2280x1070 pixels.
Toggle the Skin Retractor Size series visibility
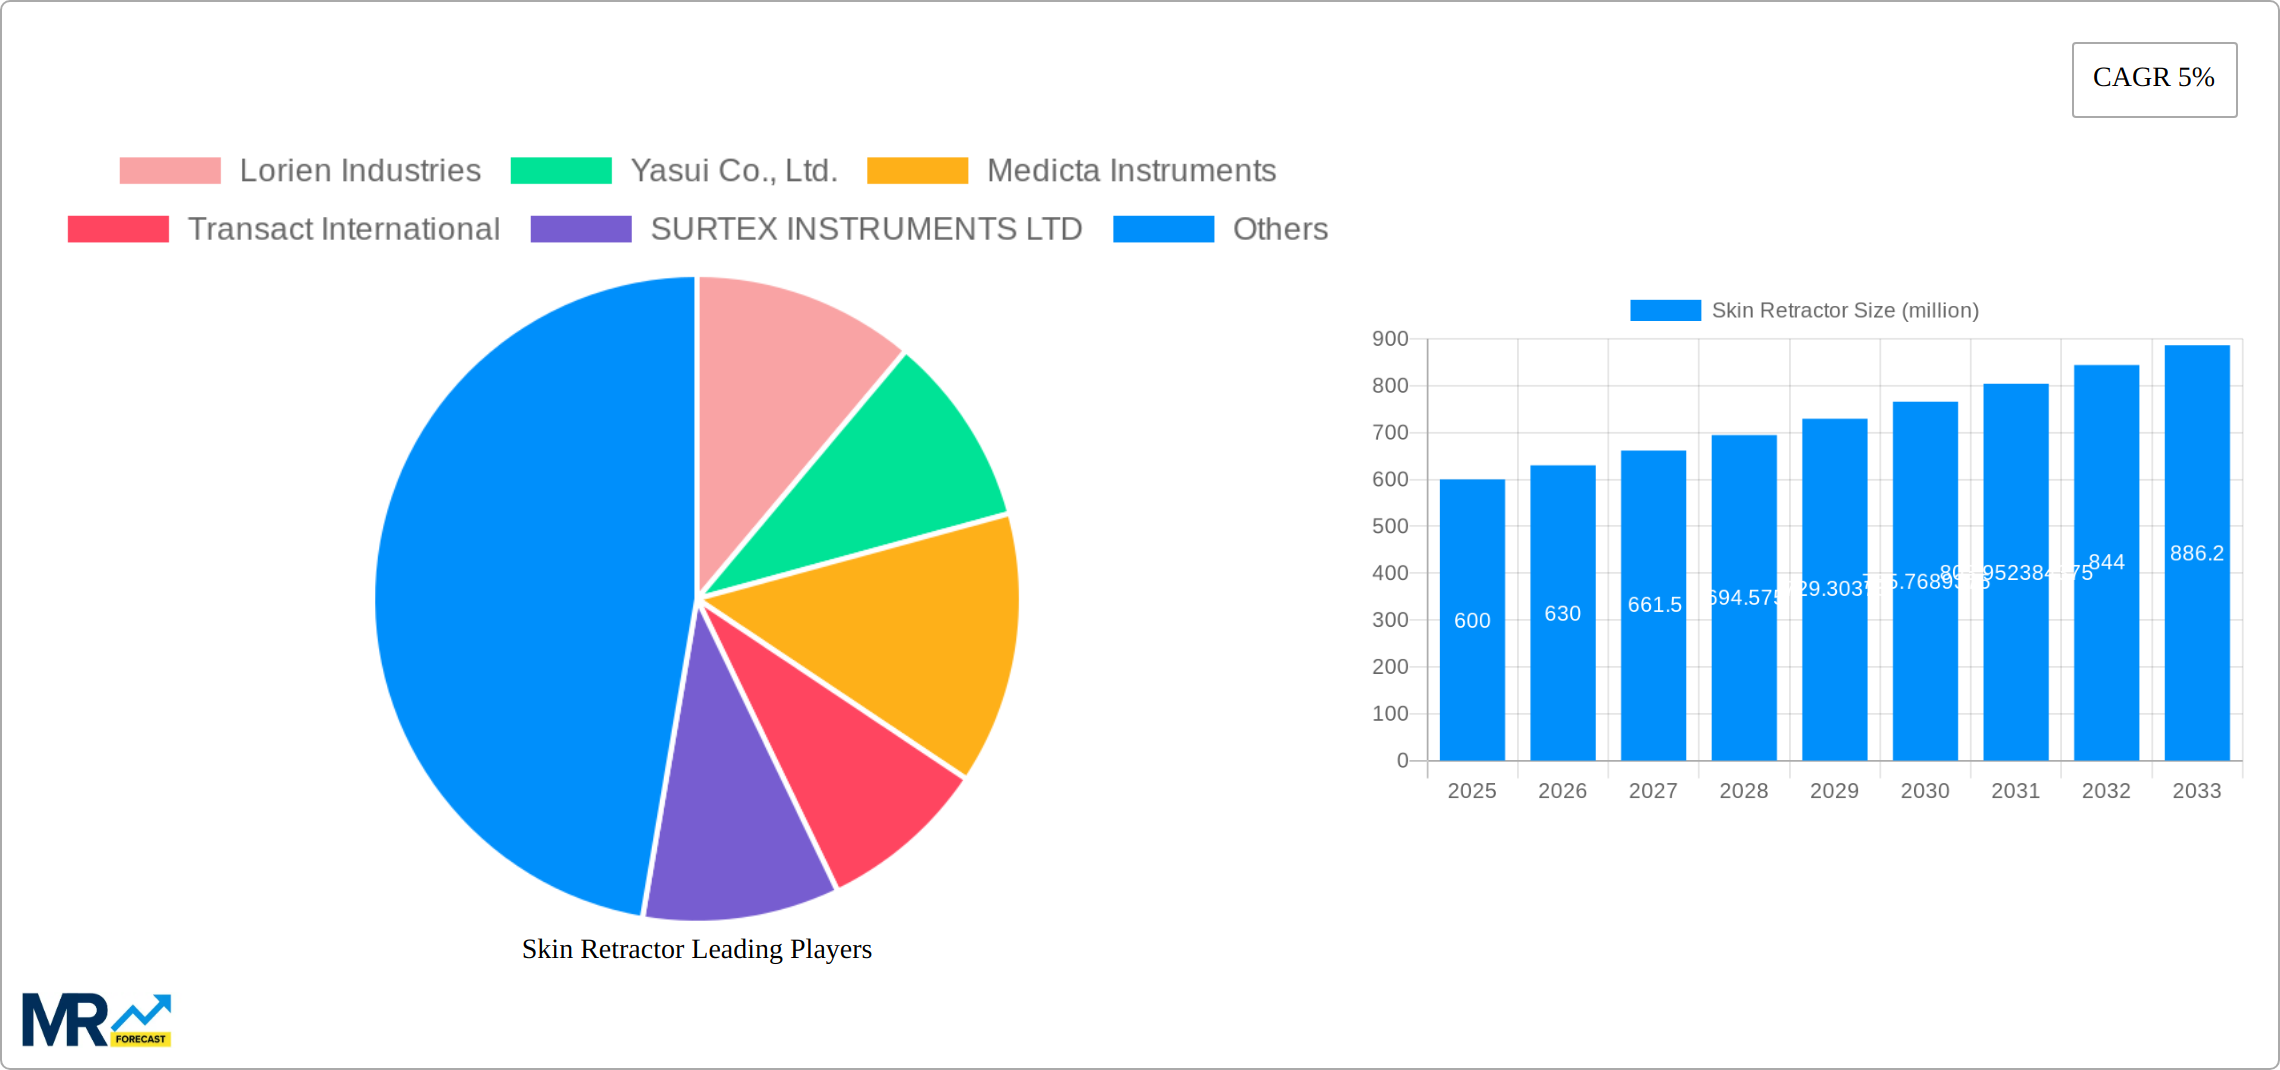click(x=1845, y=310)
